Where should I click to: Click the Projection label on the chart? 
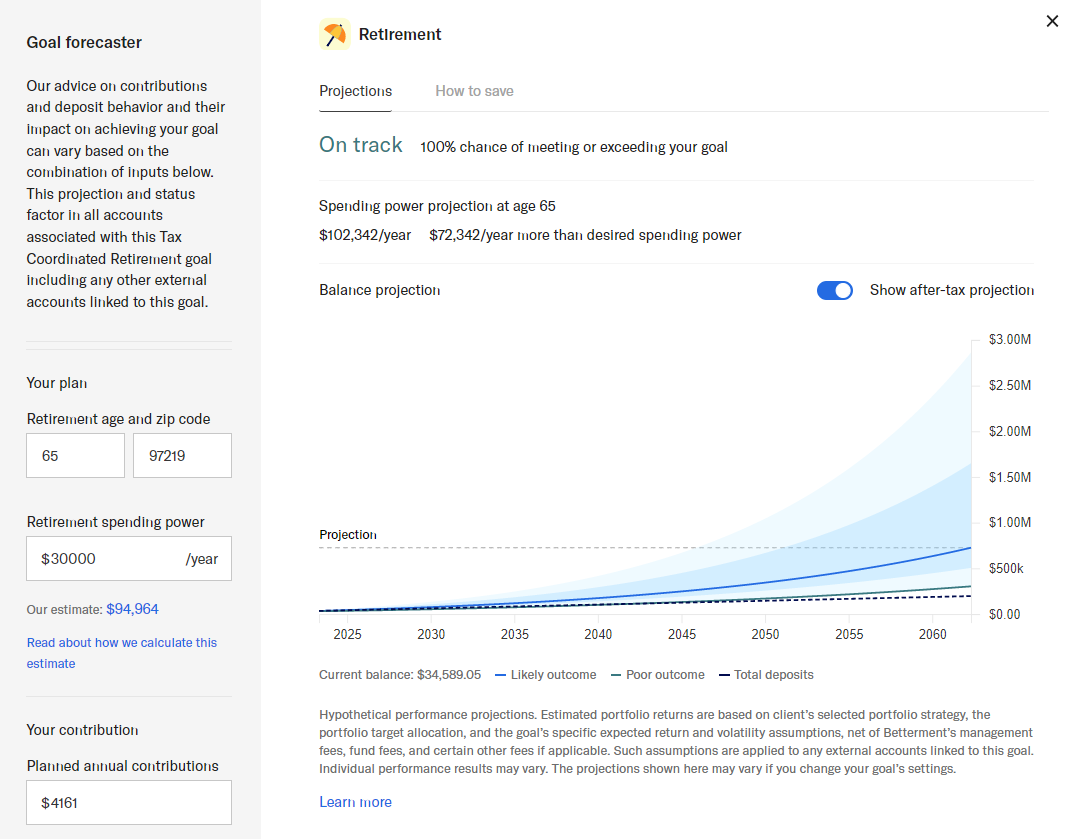347,535
